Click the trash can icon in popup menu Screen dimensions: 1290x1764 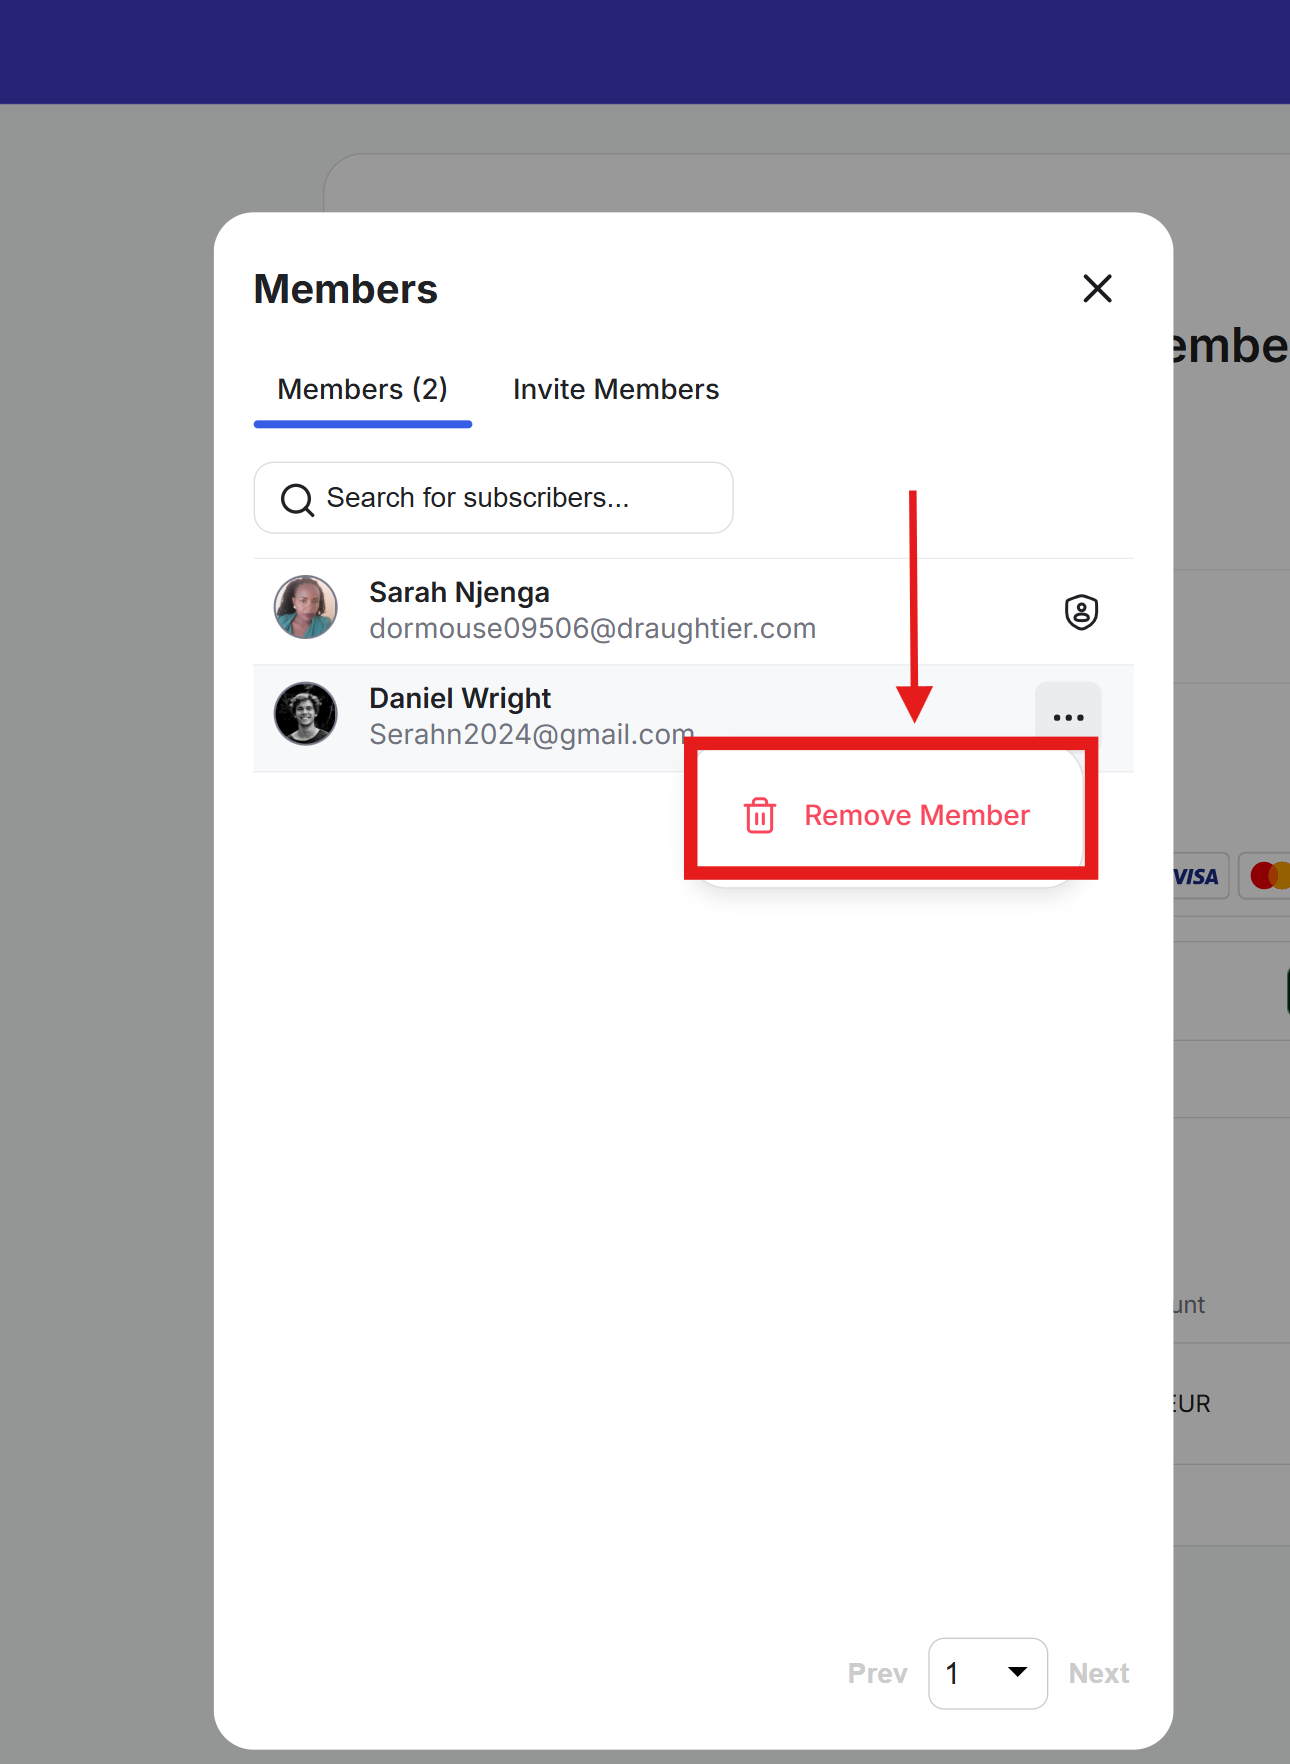click(760, 816)
